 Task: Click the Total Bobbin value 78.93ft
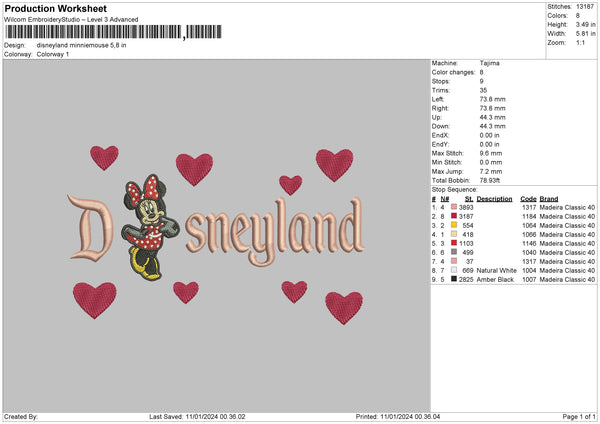pyautogui.click(x=490, y=181)
